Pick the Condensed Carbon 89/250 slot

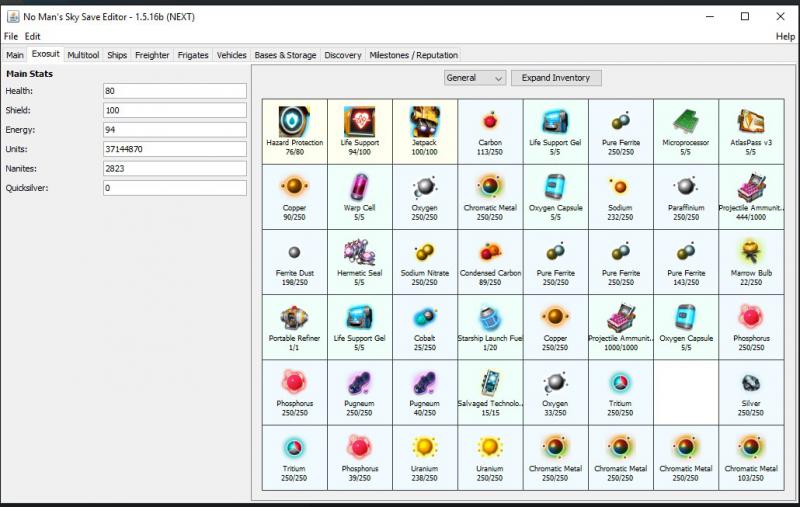(490, 262)
